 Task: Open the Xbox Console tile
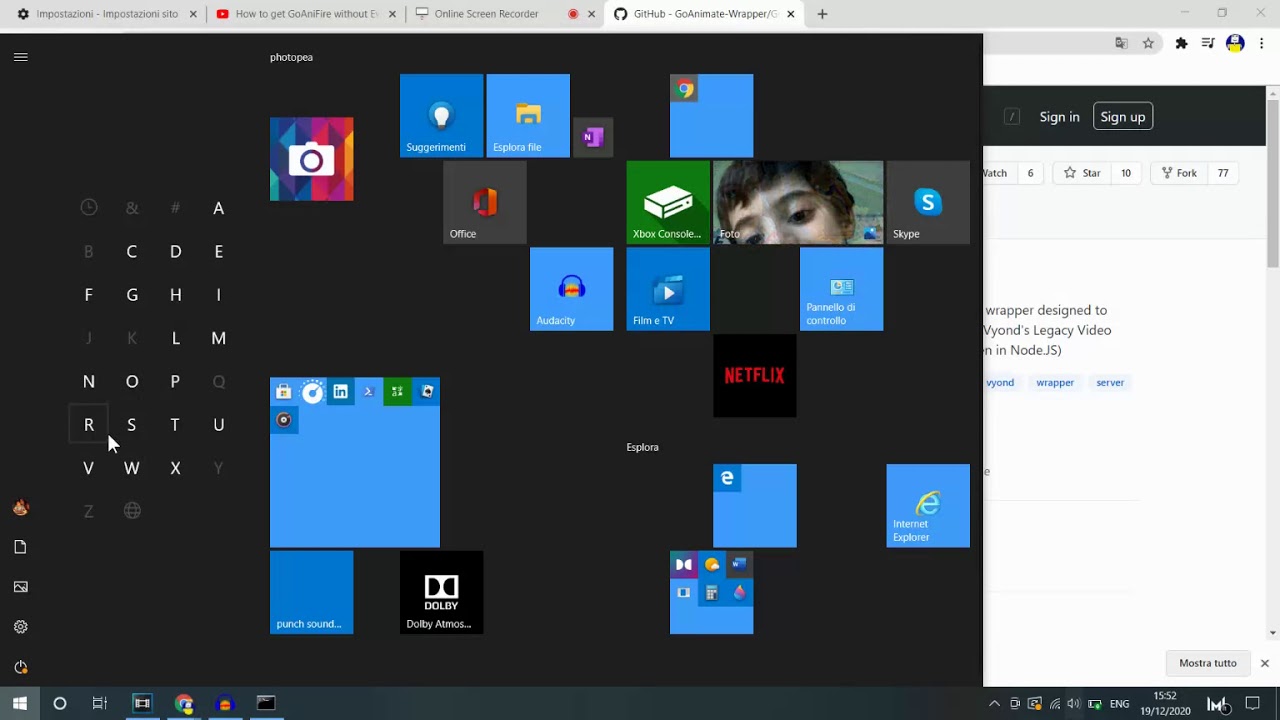pos(668,202)
